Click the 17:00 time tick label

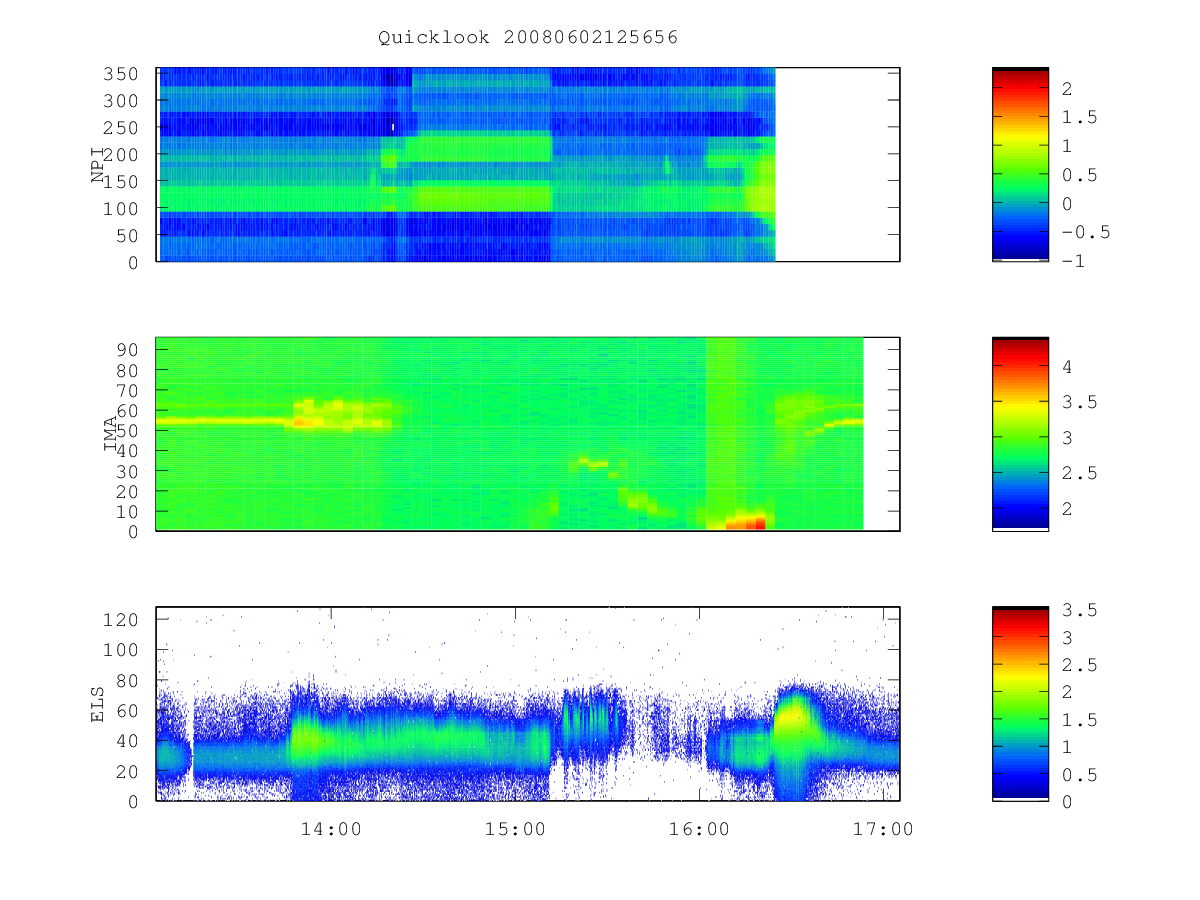tap(884, 828)
